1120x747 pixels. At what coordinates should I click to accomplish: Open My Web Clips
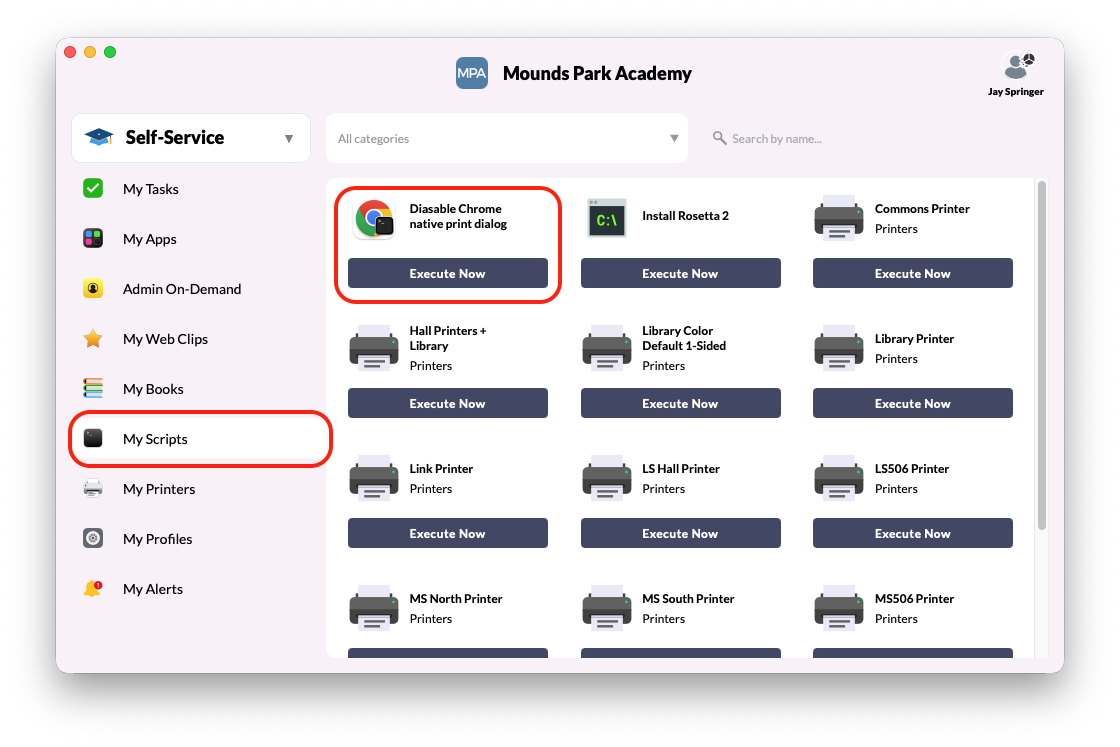(165, 339)
